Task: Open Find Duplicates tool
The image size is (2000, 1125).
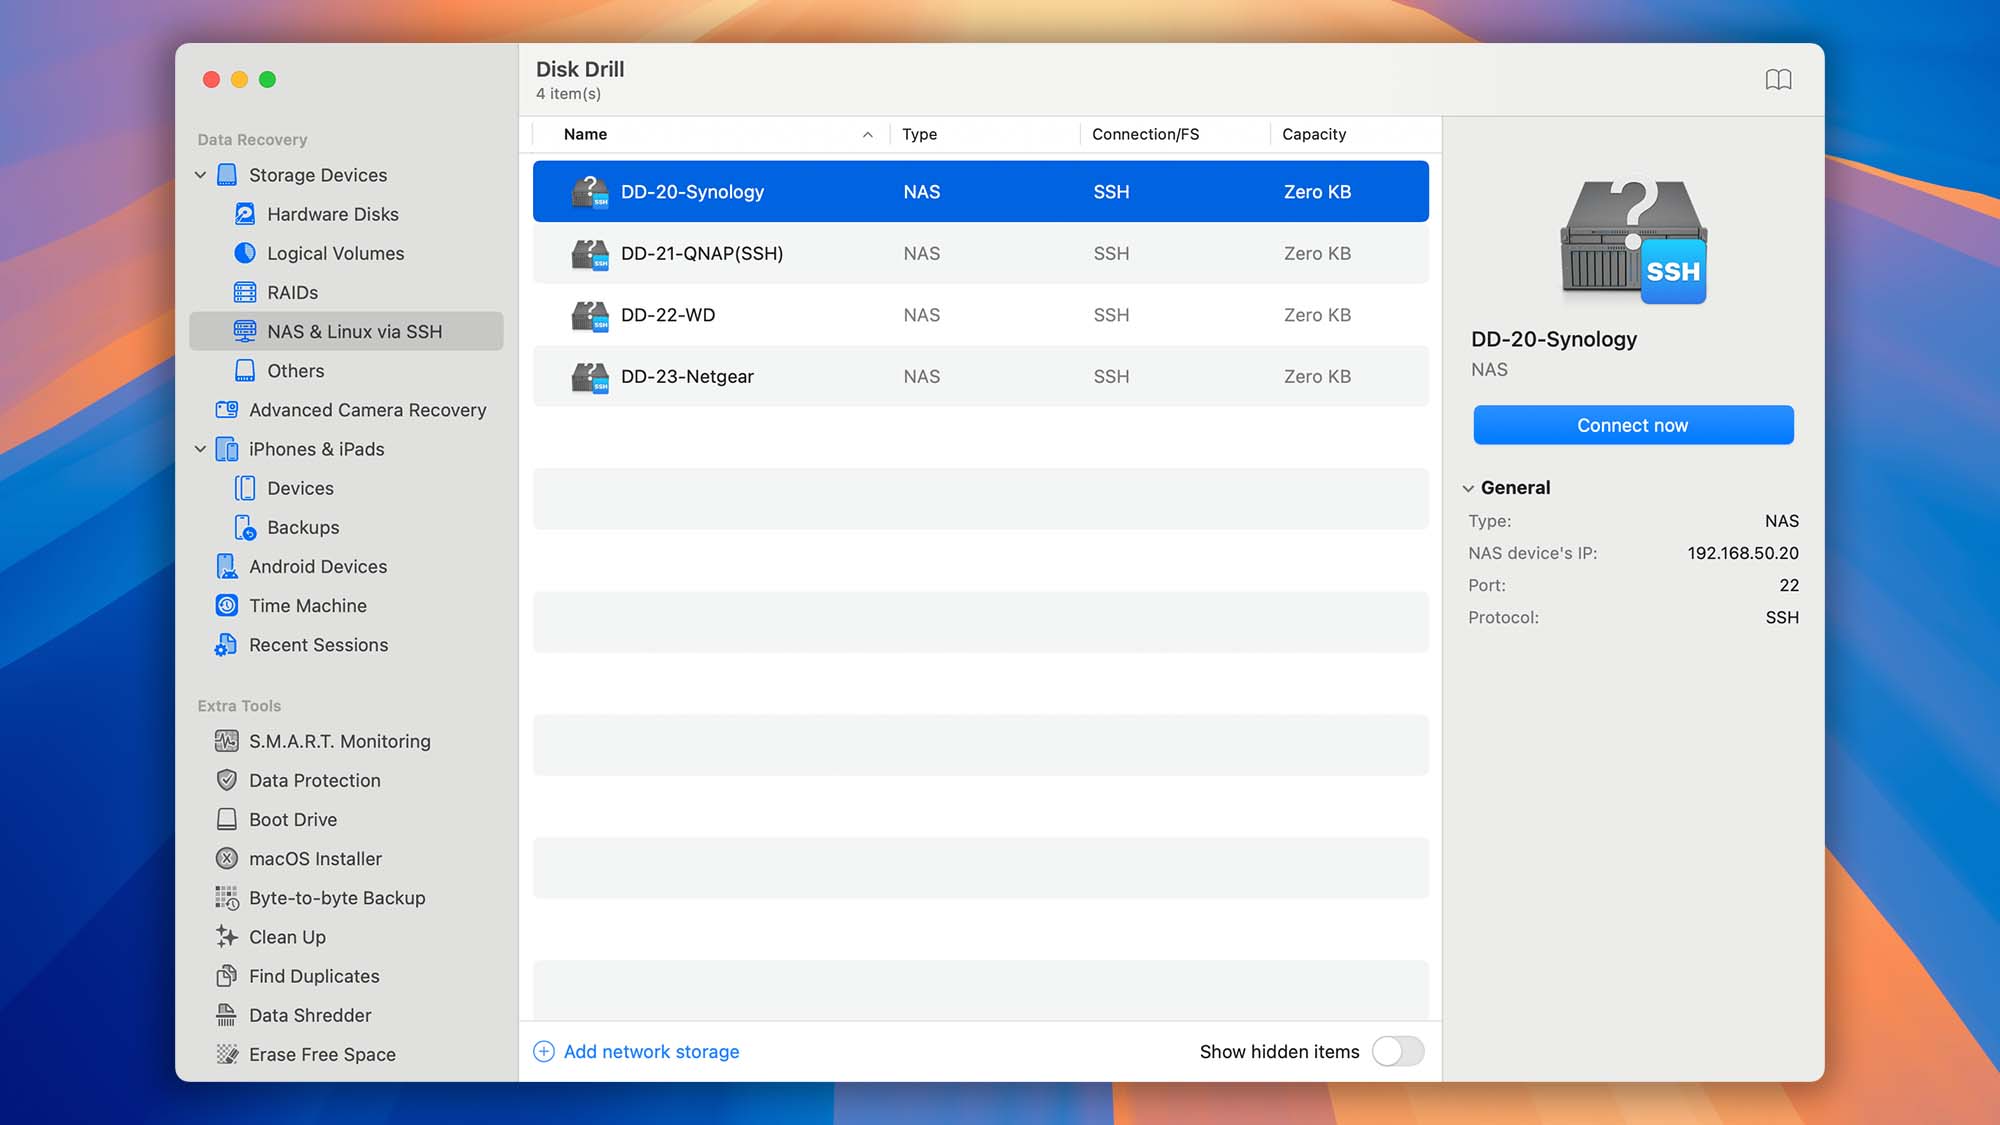Action: coord(314,976)
